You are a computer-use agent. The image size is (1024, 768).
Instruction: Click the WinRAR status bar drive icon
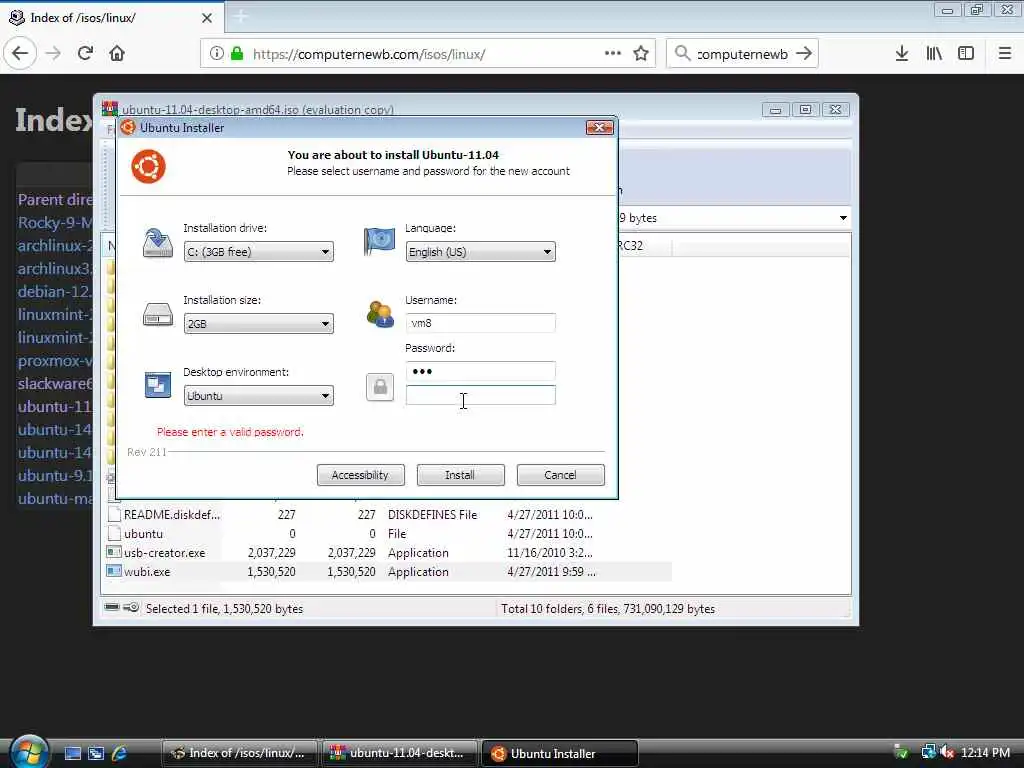point(112,607)
